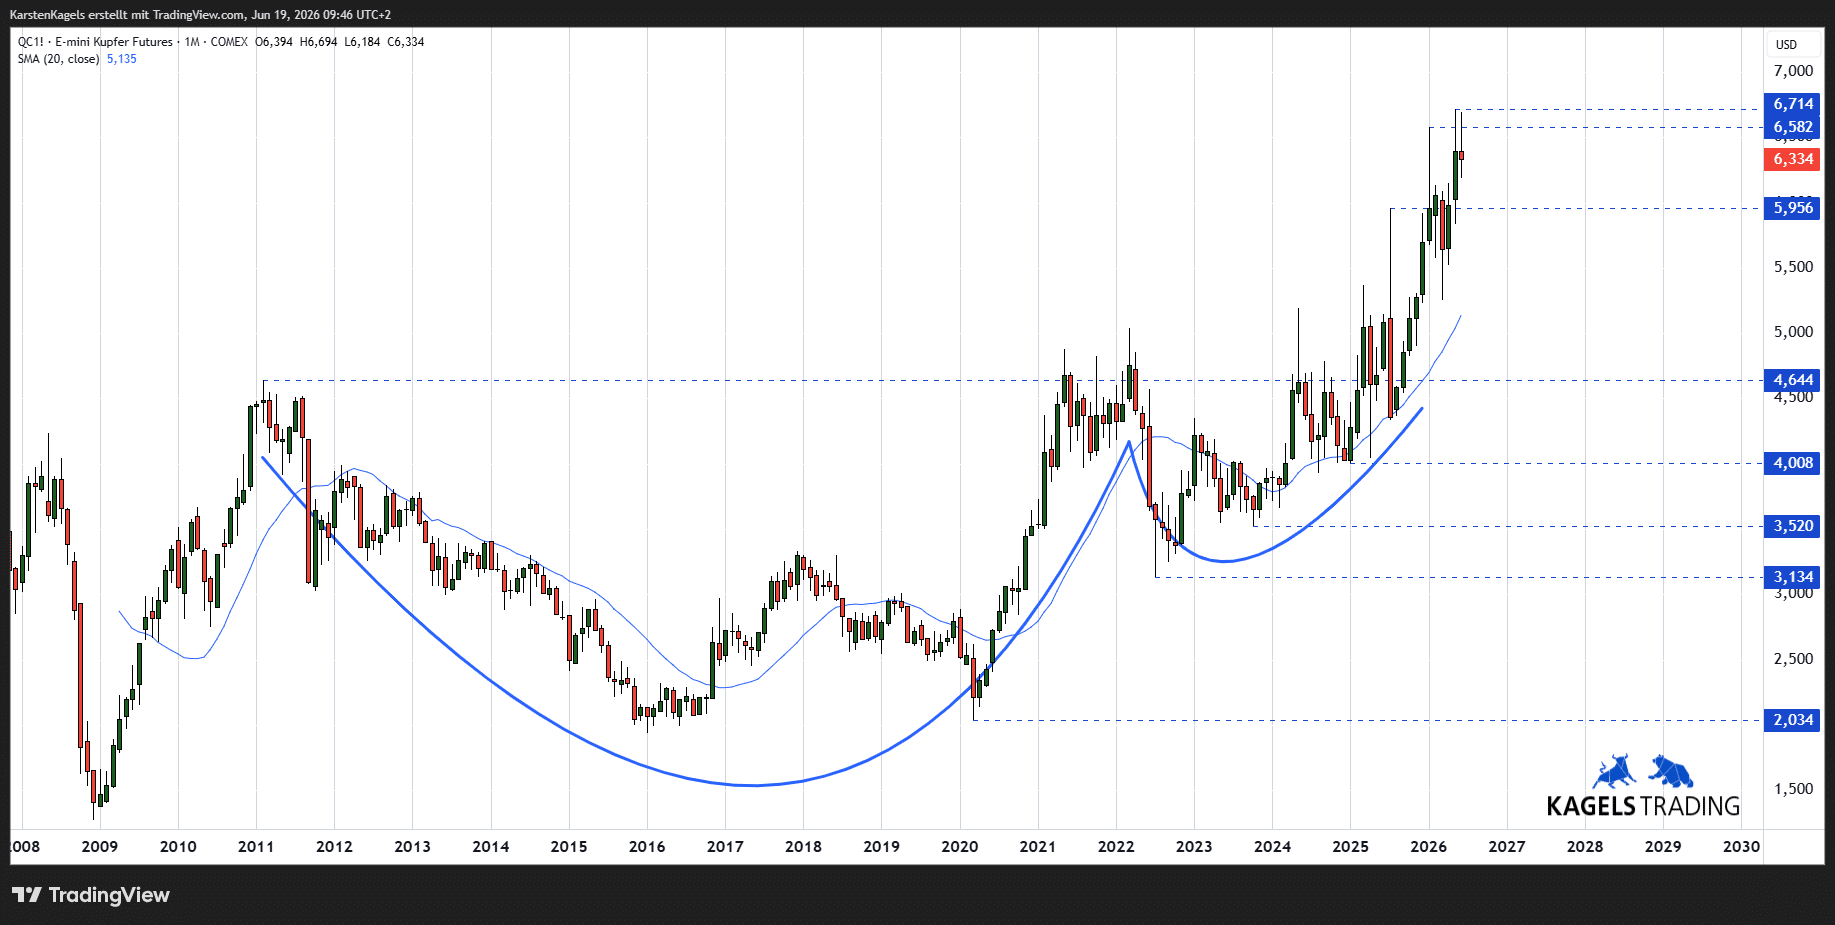Click the 2011 label on time axis

click(256, 847)
